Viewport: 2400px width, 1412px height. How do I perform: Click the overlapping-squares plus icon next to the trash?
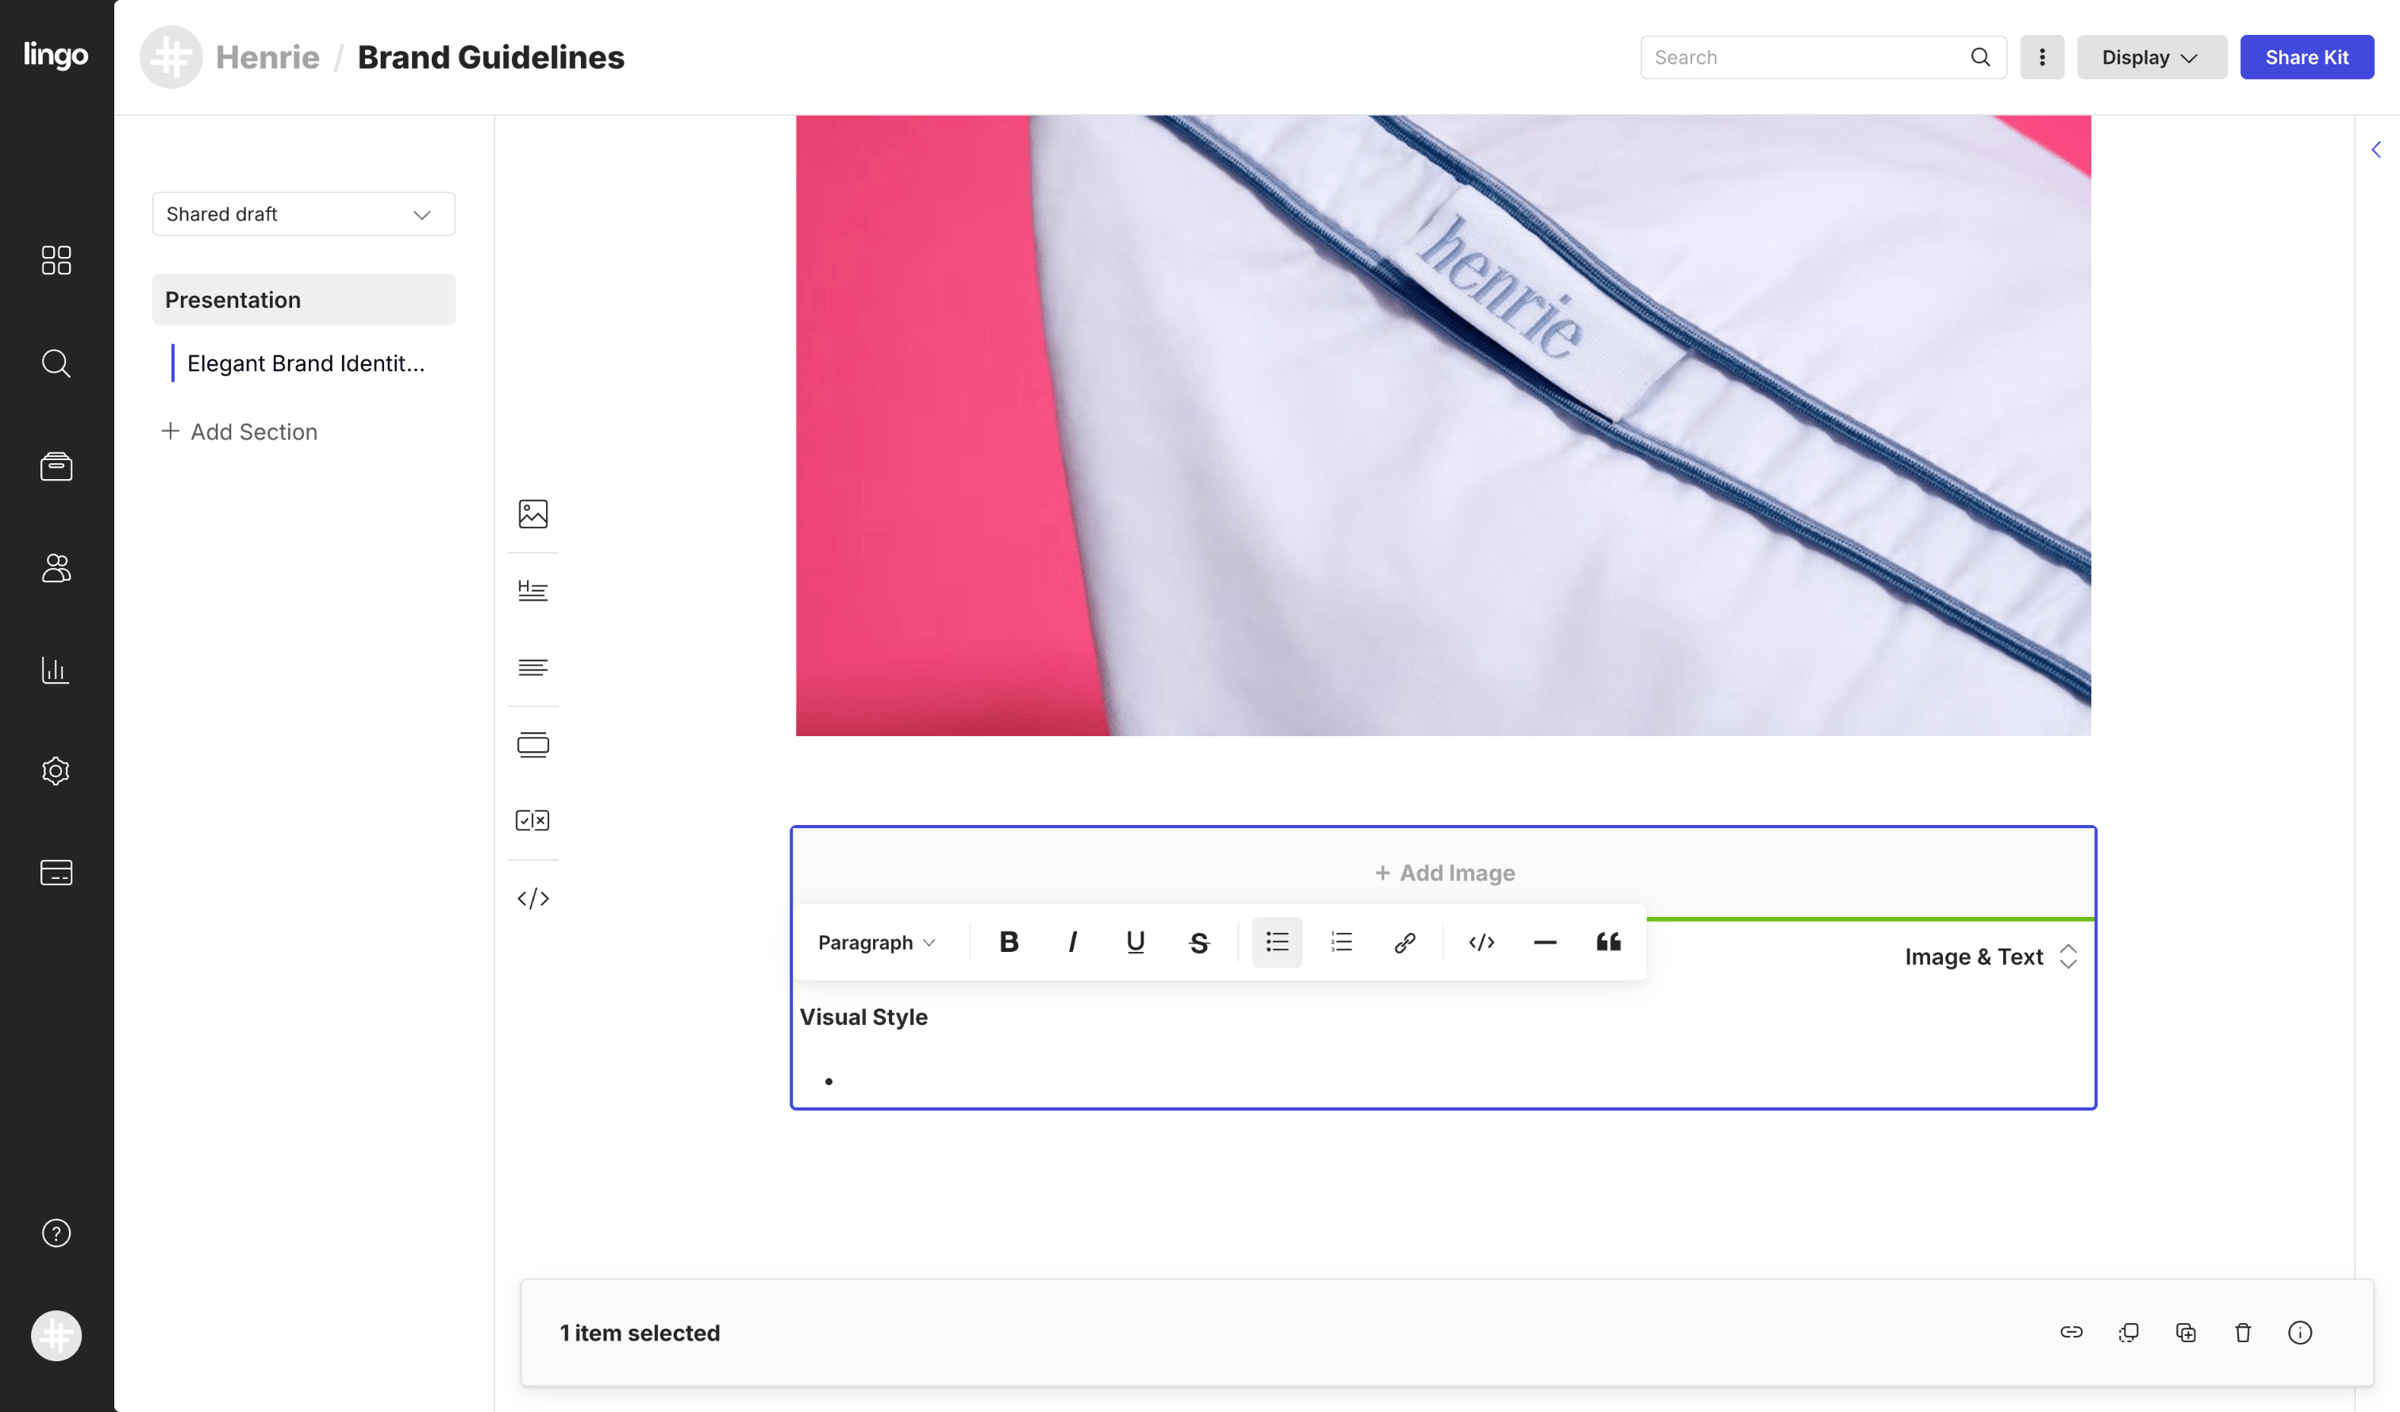[2186, 1333]
